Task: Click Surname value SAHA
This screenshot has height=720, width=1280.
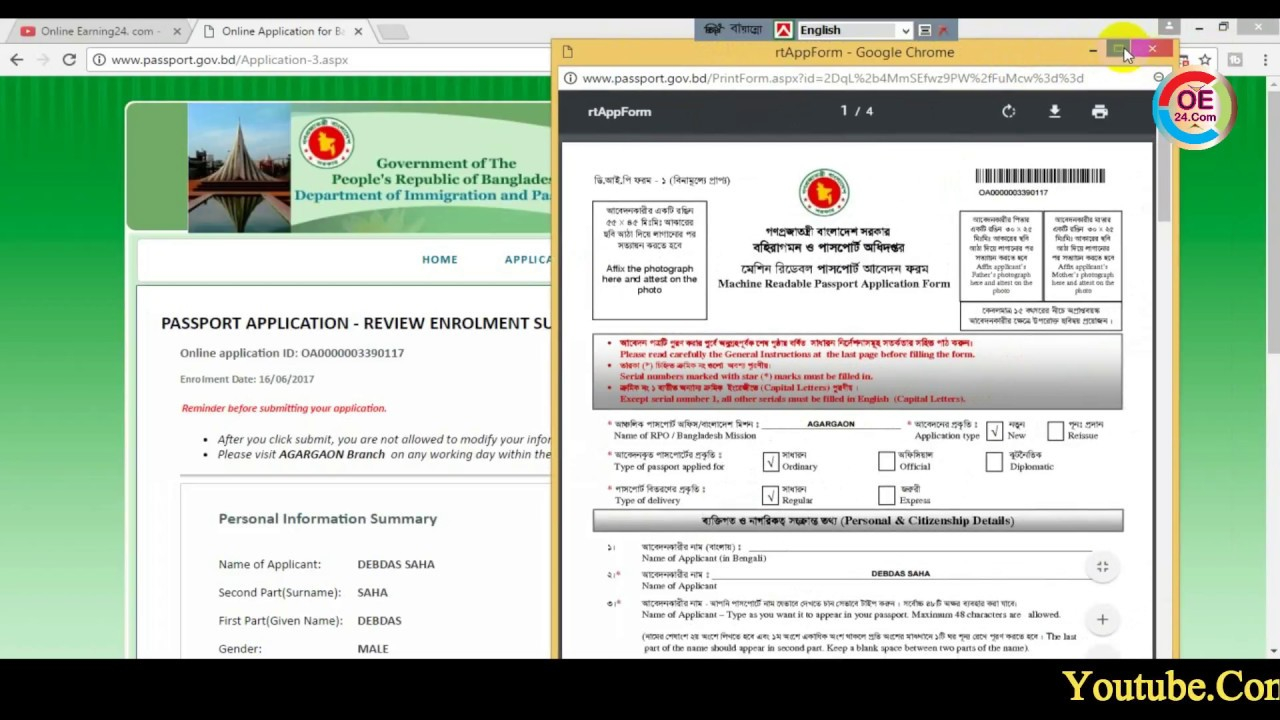Action: pyautogui.click(x=373, y=593)
